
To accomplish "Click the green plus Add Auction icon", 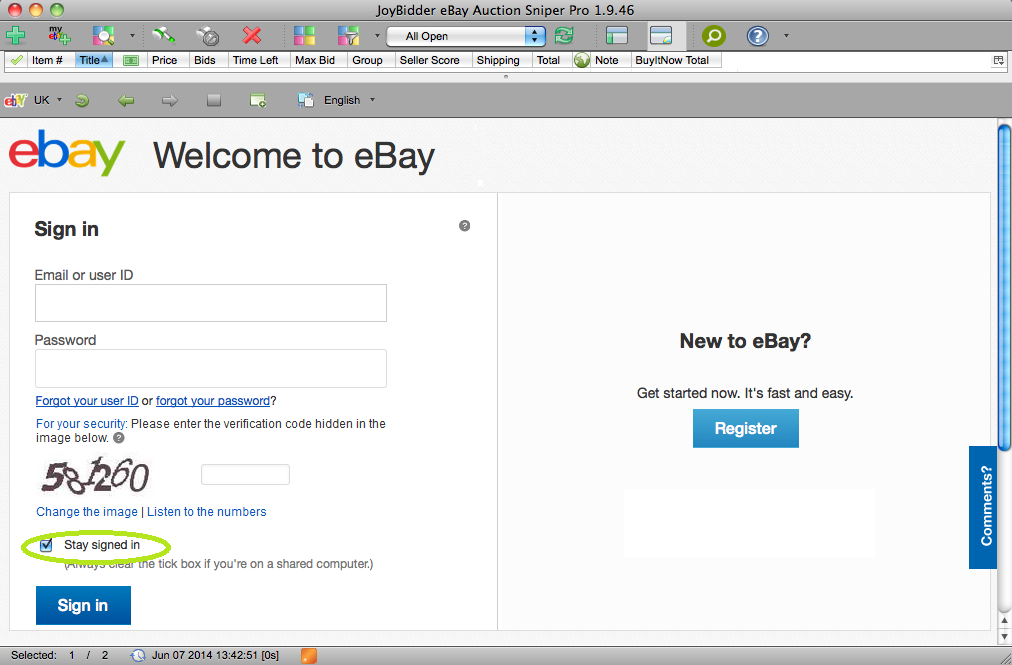I will click(16, 34).
